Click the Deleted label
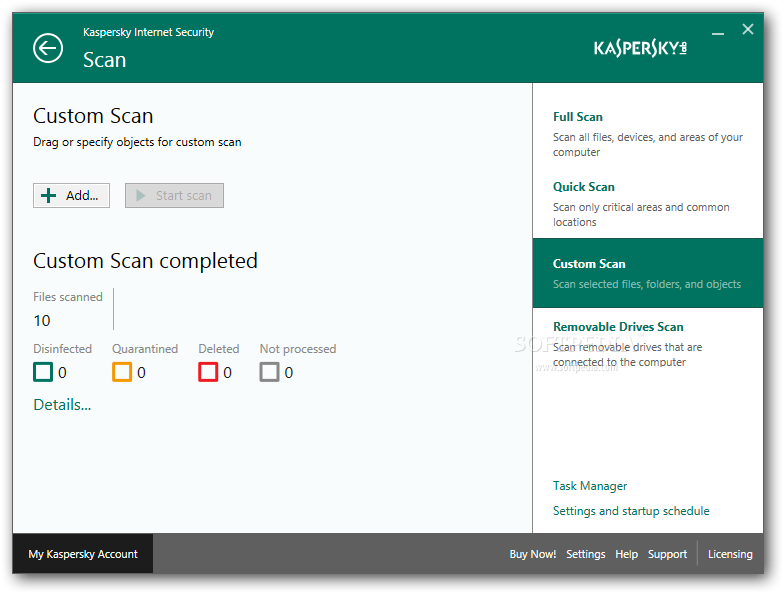Viewport: 784px width, 594px height. tap(219, 348)
